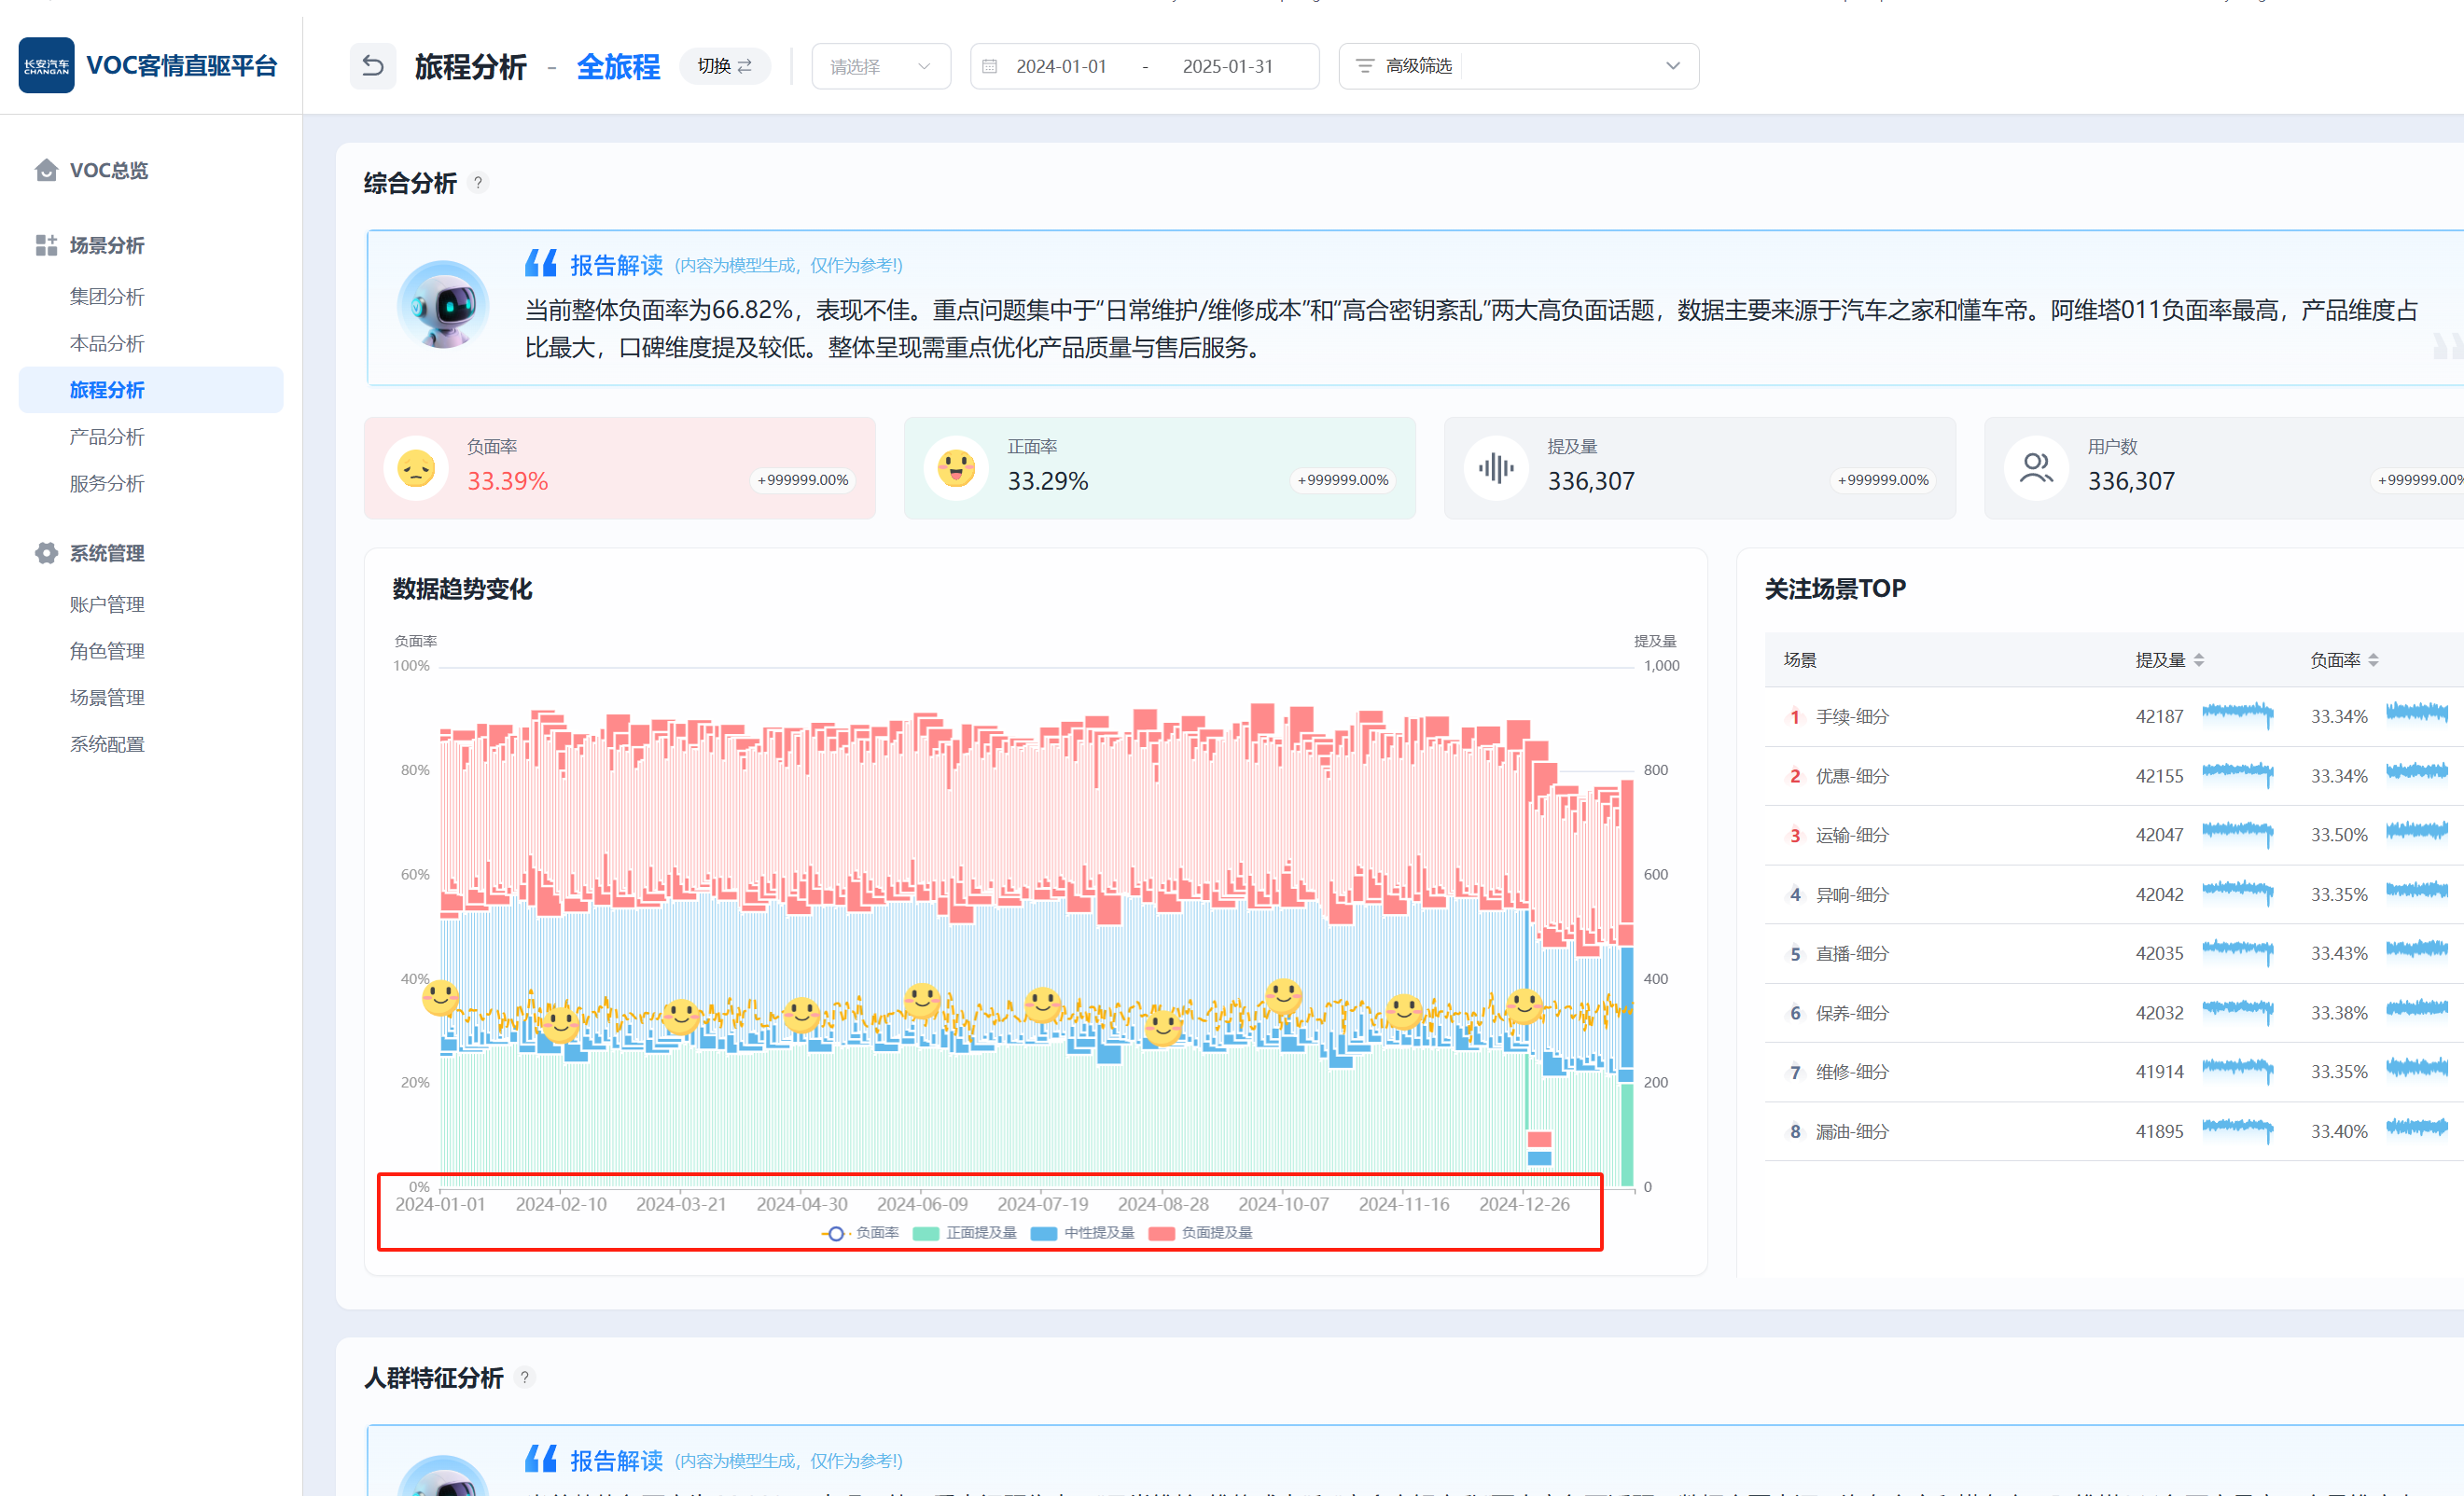Click the 切换 switch button
Viewport: 2464px width, 1496px height.
[x=724, y=66]
